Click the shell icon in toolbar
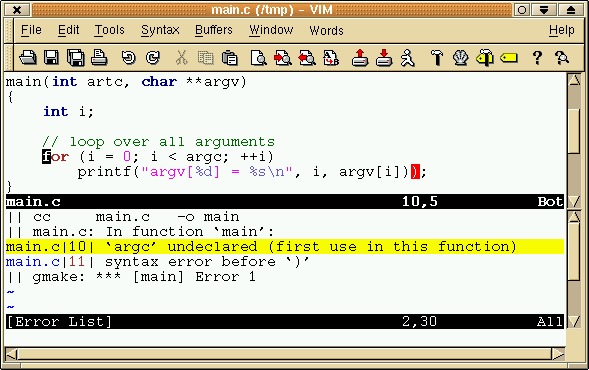The image size is (589, 370). point(461,58)
